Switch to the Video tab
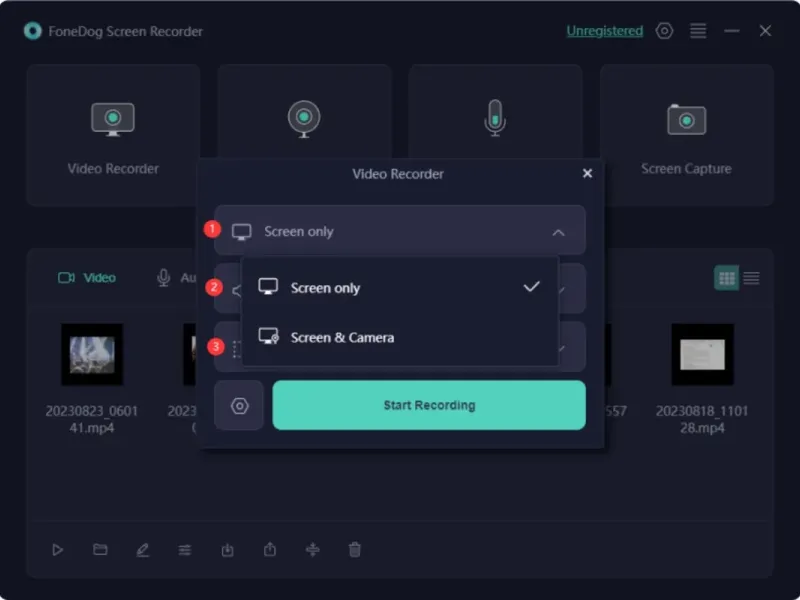 [x=87, y=278]
